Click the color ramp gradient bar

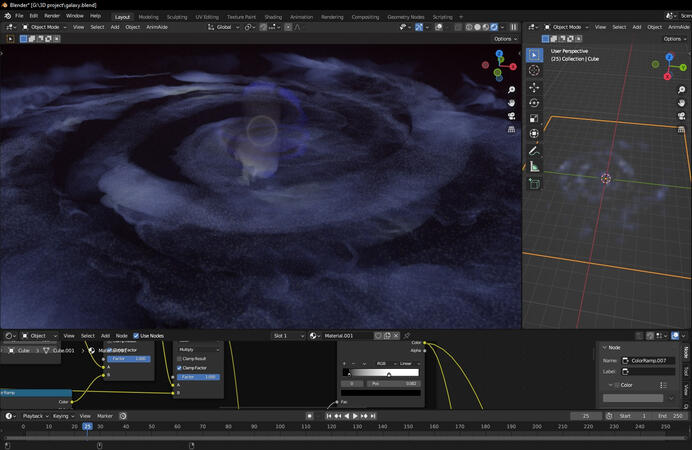tap(382, 373)
